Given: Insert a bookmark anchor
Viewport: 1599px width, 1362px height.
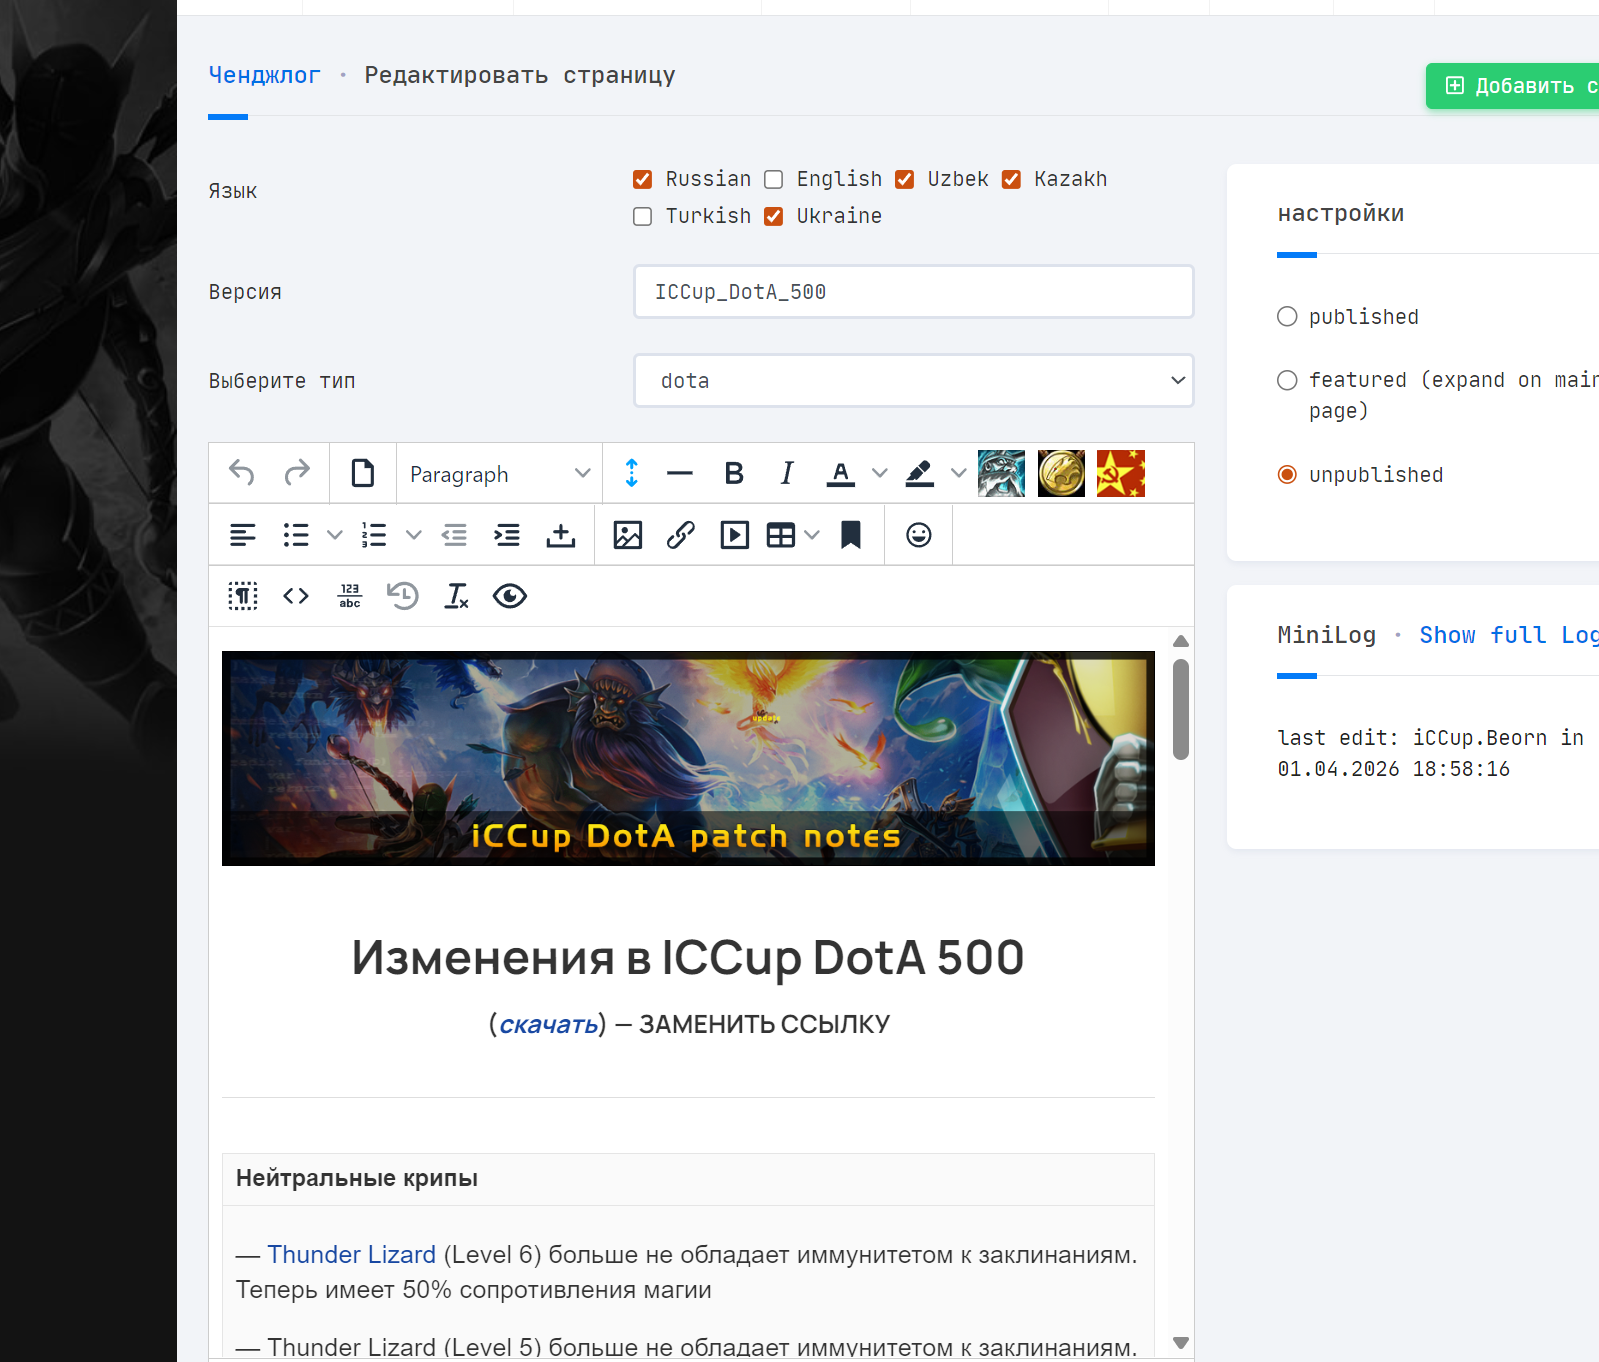Looking at the screenshot, I should 851,535.
